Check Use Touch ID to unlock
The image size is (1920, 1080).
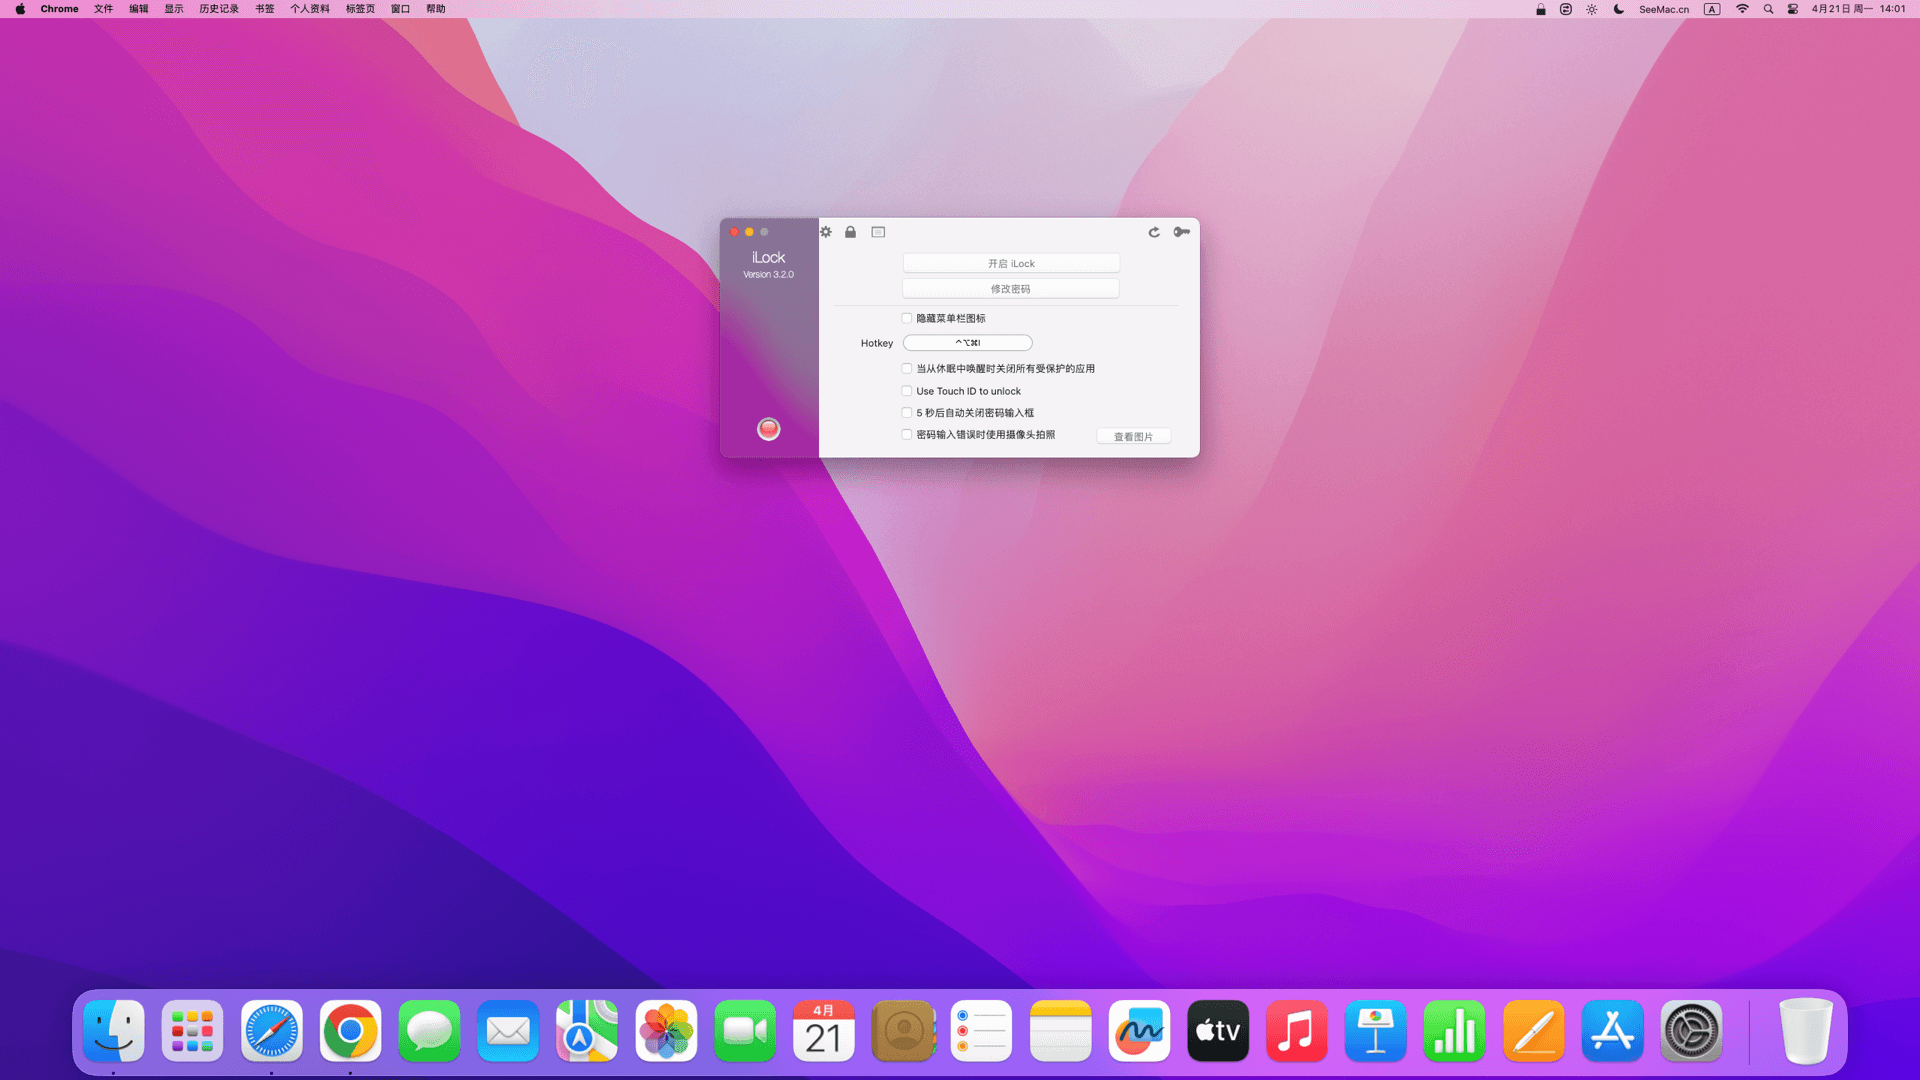[x=907, y=391]
